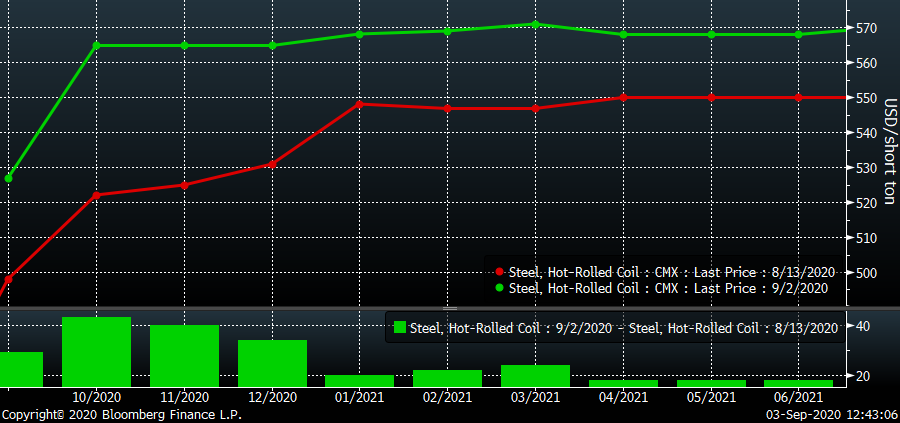Select the 9/2/2020 Last Price legend text
Screen dimensions: 900x423
(668, 288)
